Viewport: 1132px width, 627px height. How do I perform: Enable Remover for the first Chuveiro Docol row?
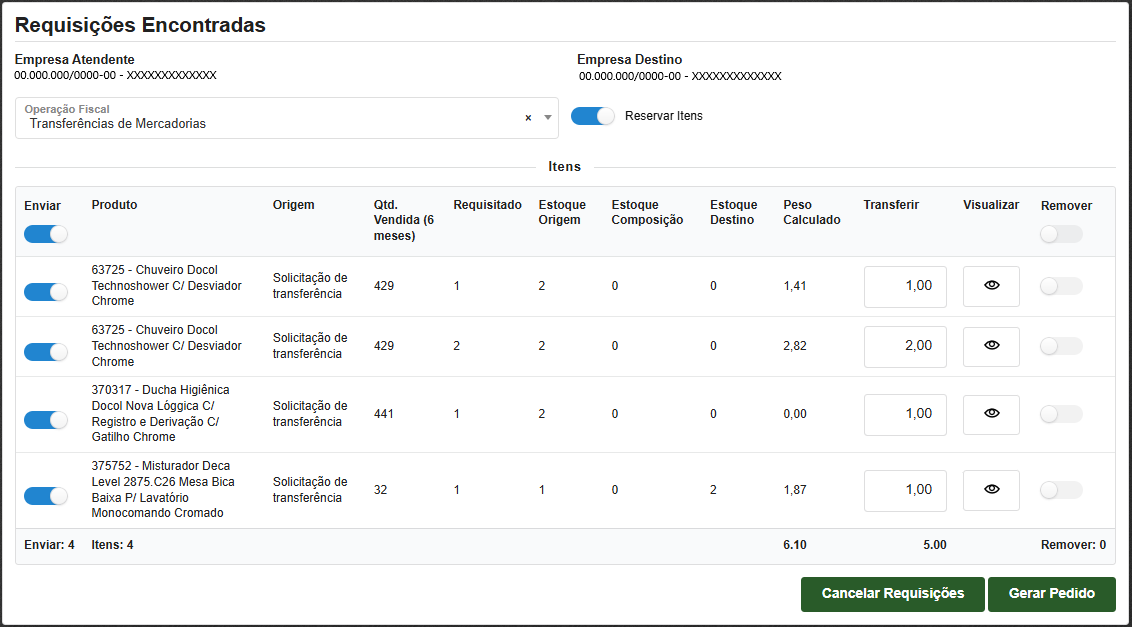coord(1061,286)
